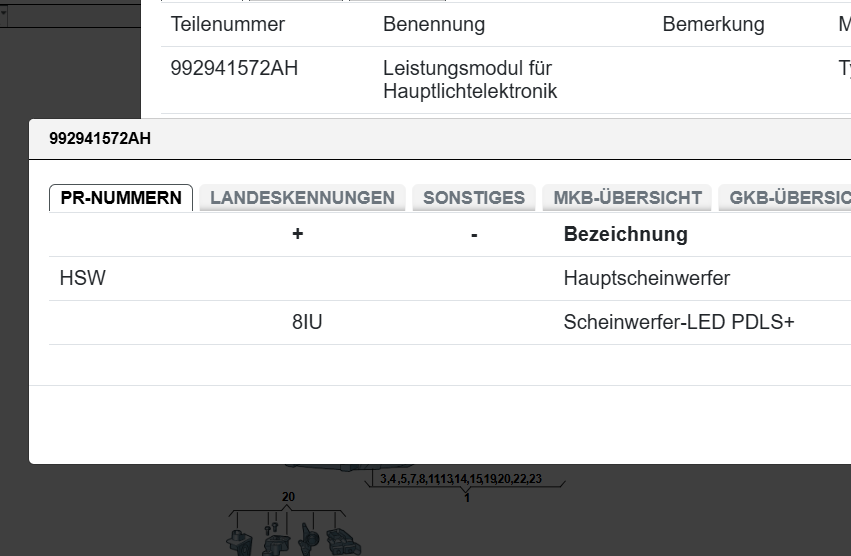Select the SONSTIGES tab
Image resolution: width=851 pixels, height=556 pixels.
pos(473,198)
